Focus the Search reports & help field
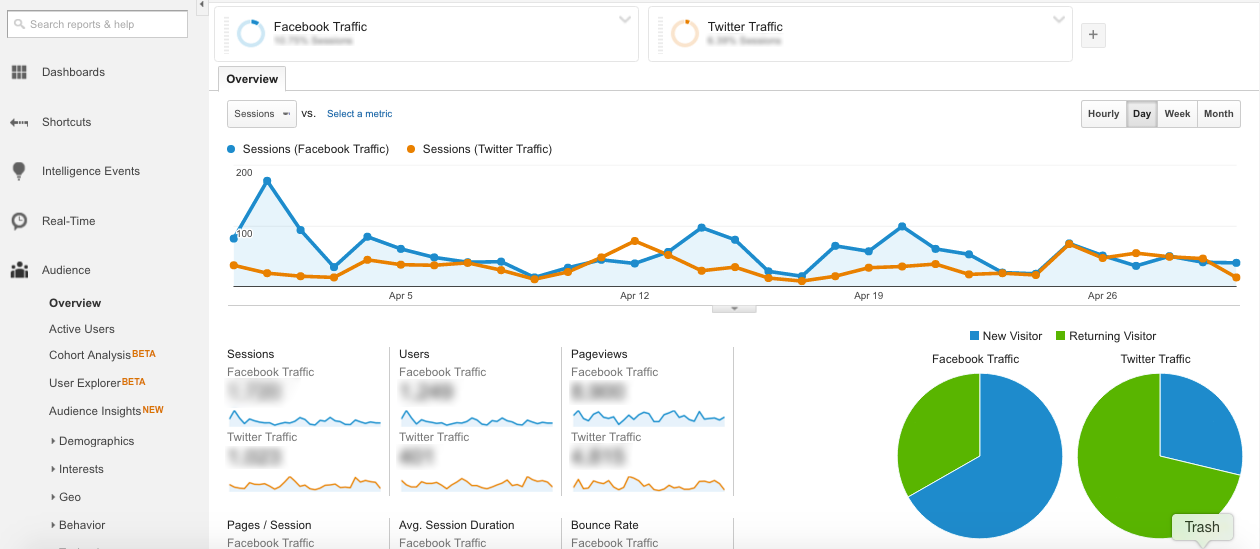This screenshot has width=1260, height=549. [x=98, y=24]
